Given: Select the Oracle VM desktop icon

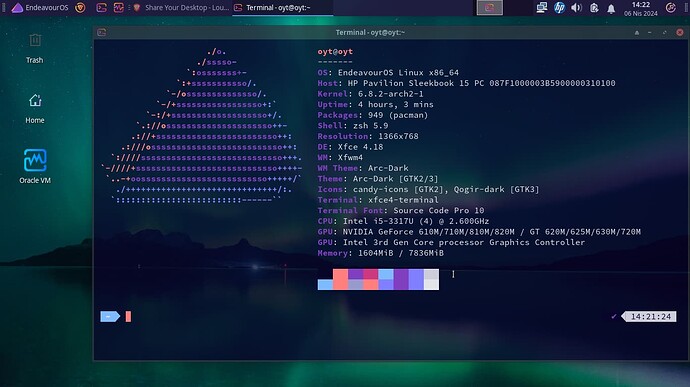Looking at the screenshot, I should (x=35, y=166).
